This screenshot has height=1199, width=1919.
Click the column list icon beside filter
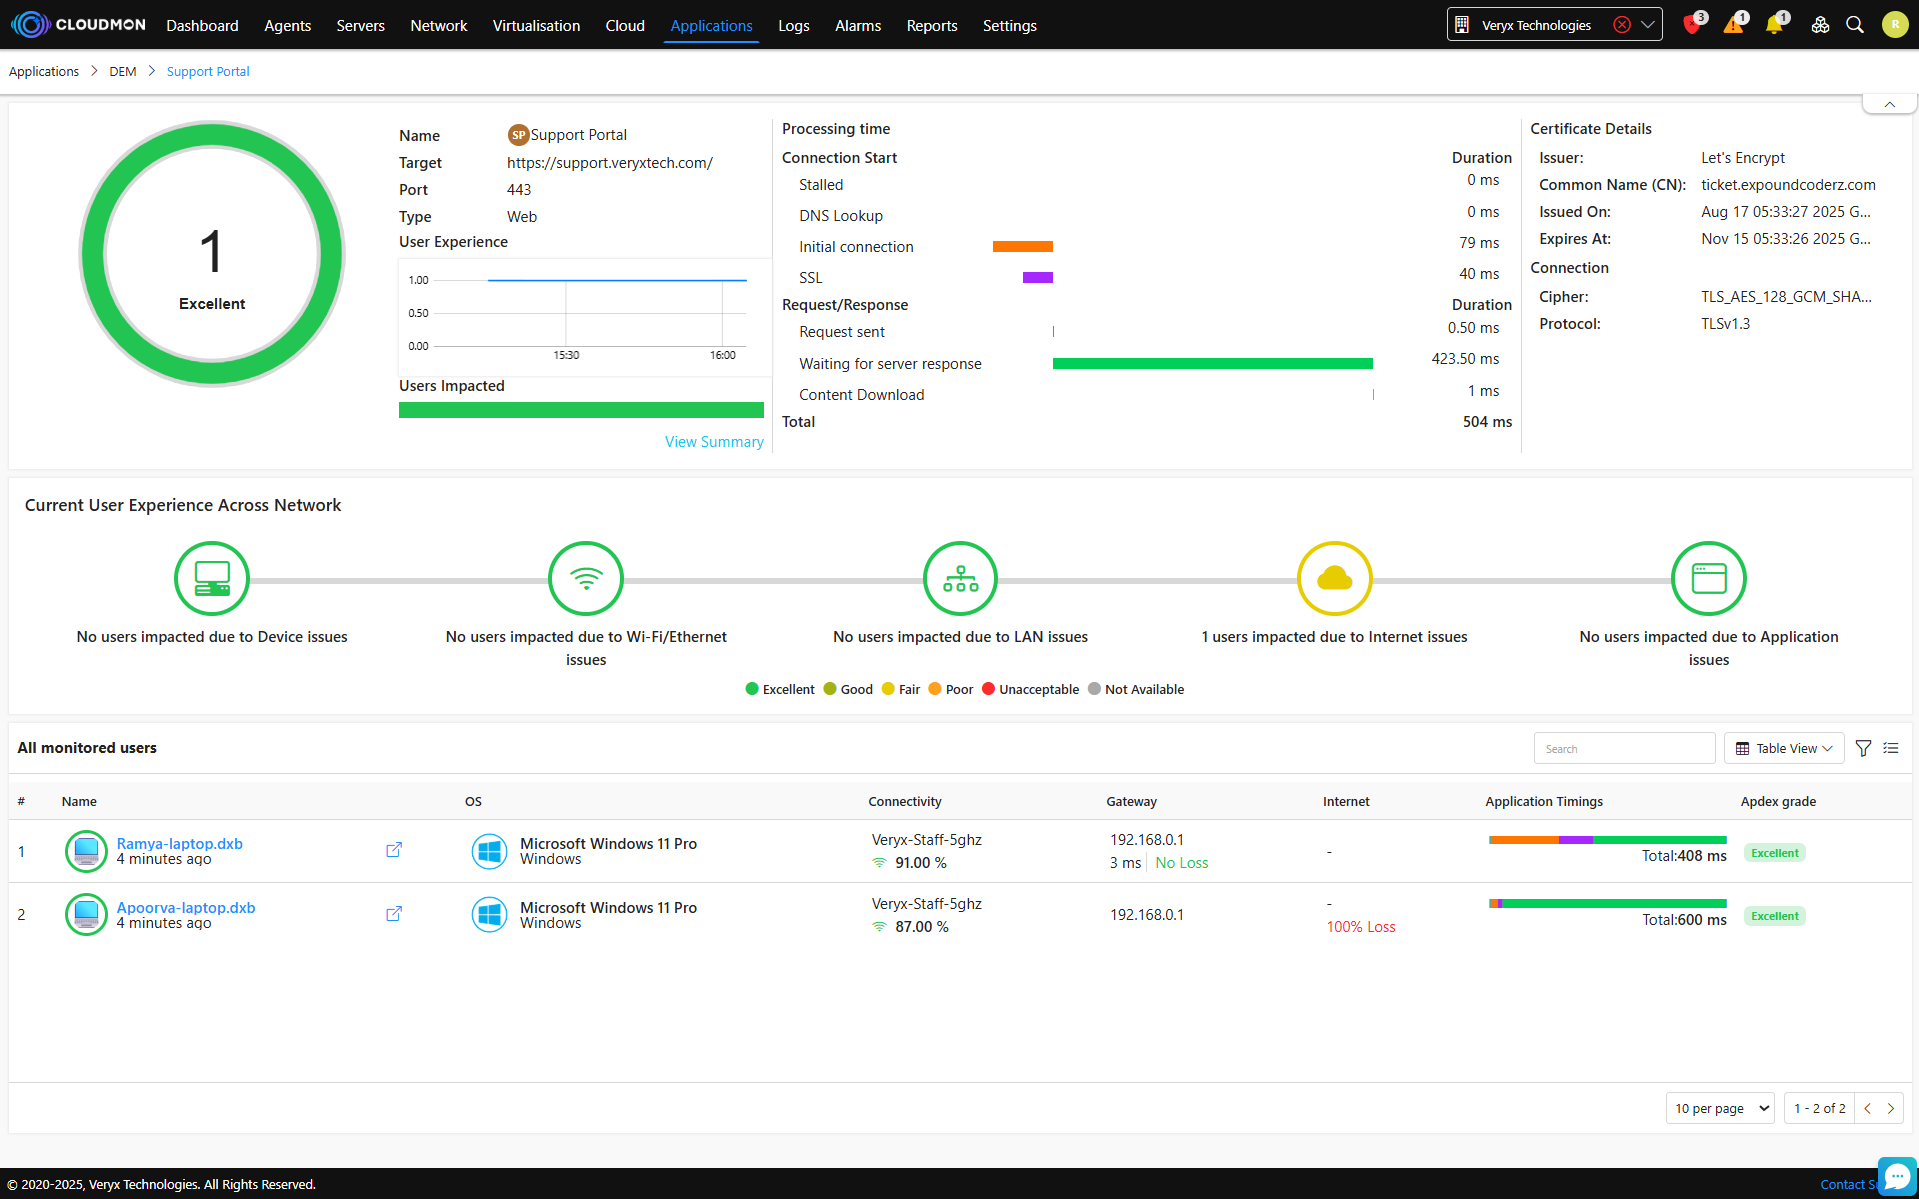point(1891,748)
